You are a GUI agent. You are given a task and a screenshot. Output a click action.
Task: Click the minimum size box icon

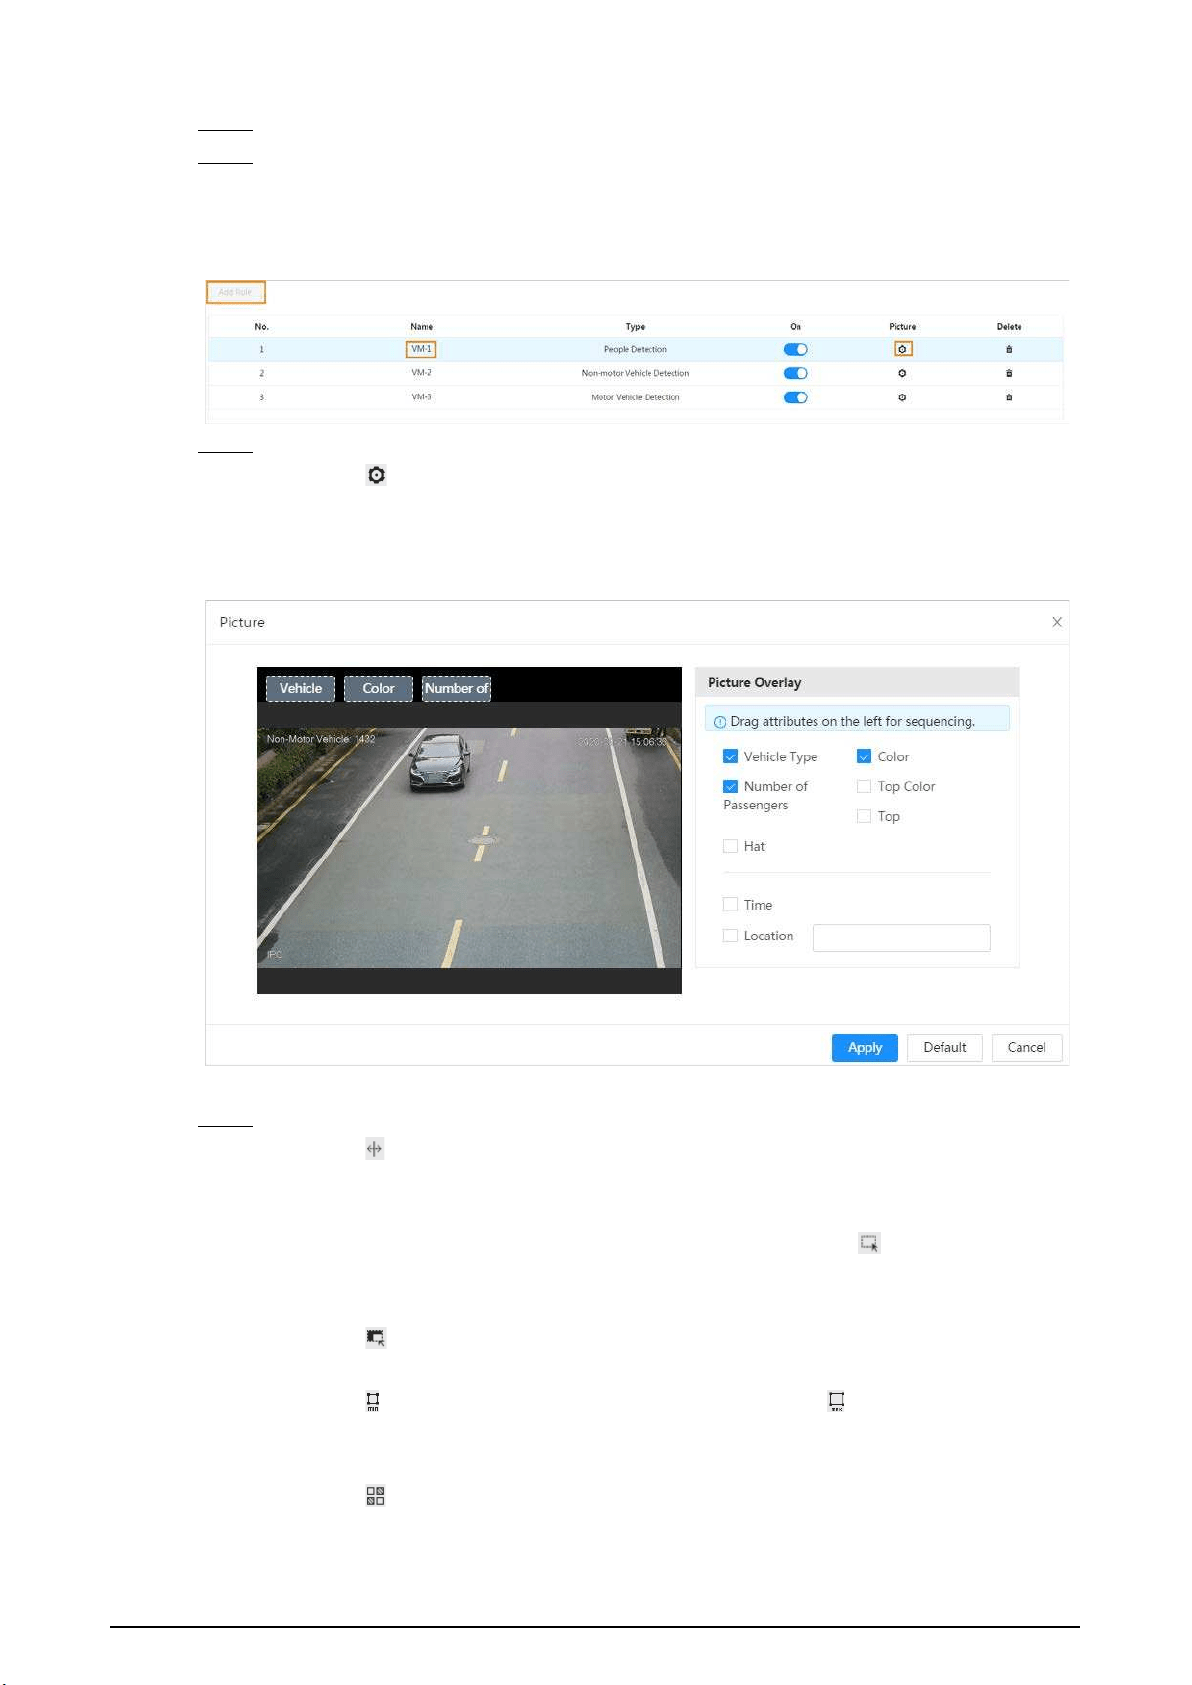pyautogui.click(x=373, y=1401)
